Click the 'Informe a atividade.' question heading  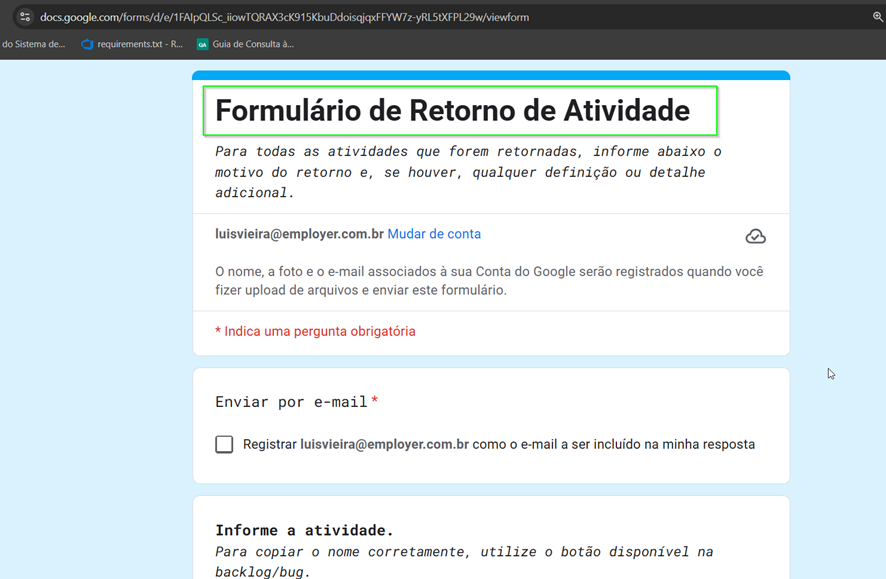[x=304, y=530]
